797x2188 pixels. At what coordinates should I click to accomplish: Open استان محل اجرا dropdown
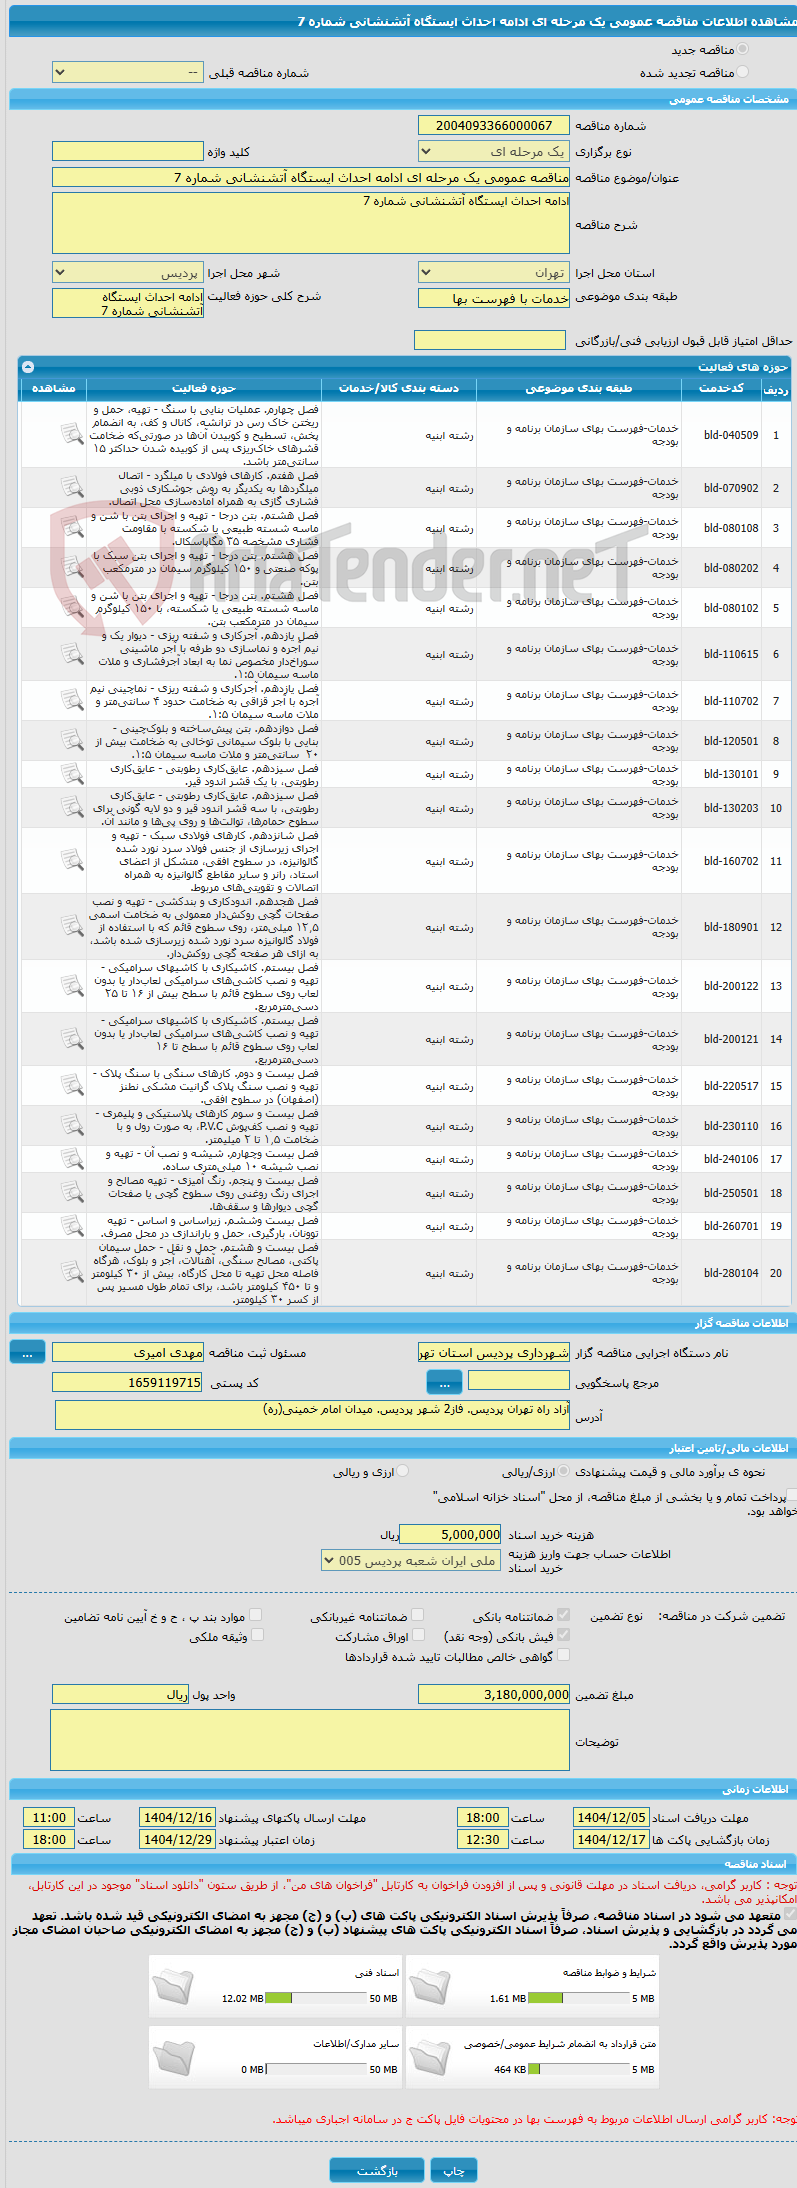pos(494,273)
